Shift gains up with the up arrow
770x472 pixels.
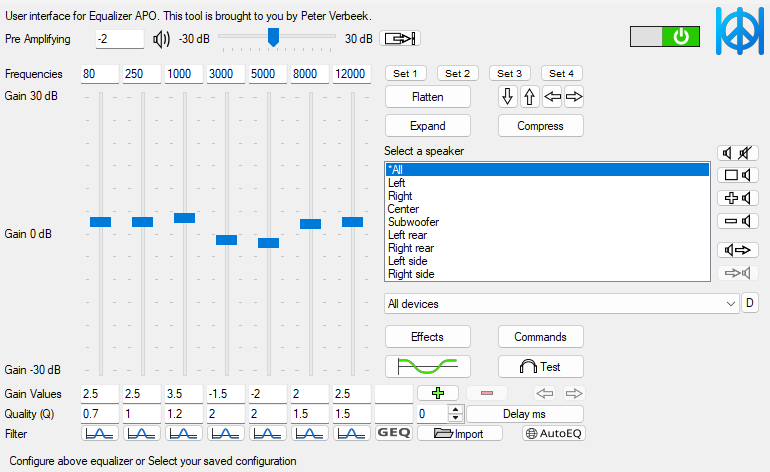[x=529, y=97]
